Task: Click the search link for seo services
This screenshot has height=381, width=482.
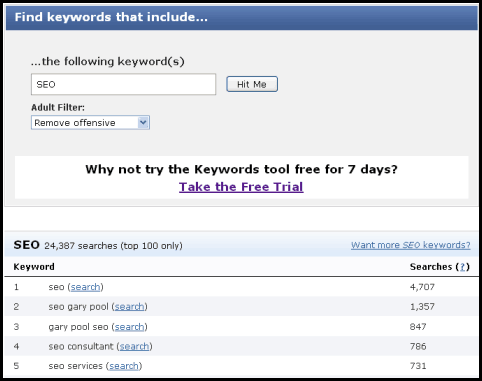Action: coord(124,366)
